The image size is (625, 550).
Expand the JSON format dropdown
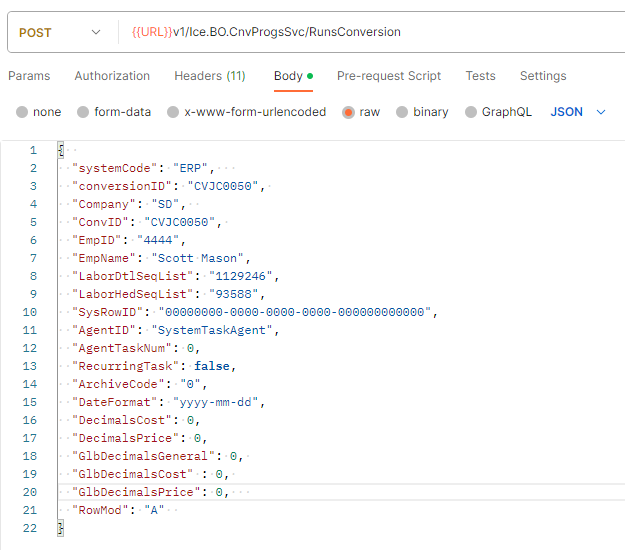click(578, 112)
